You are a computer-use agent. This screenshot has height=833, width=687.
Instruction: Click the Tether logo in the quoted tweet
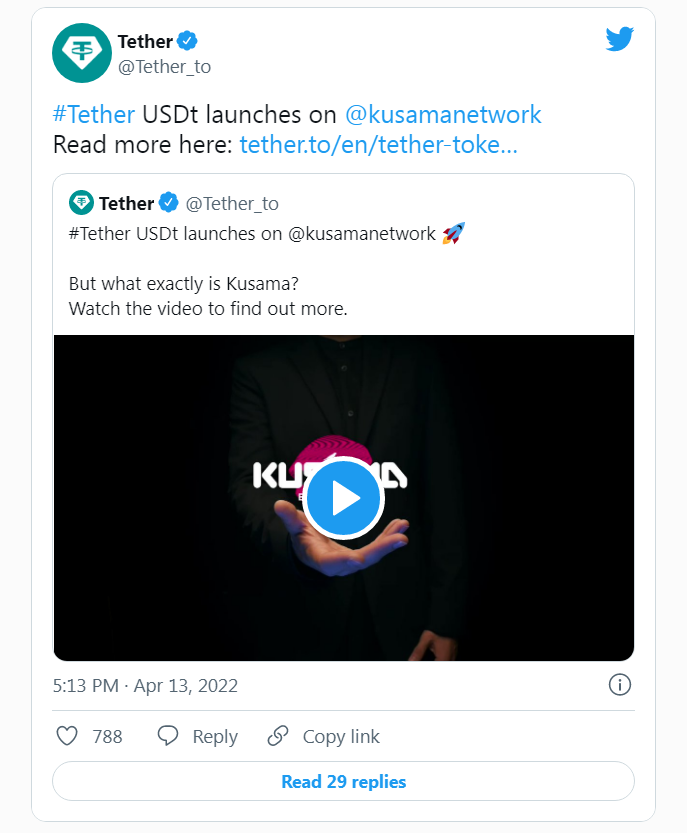[80, 202]
